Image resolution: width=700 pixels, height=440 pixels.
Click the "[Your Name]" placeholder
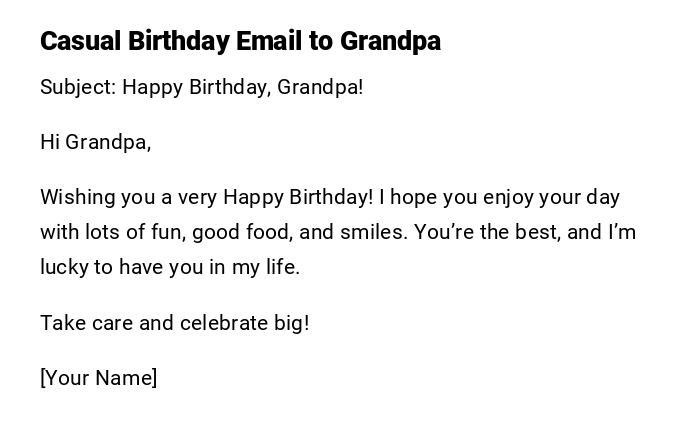[x=98, y=378]
